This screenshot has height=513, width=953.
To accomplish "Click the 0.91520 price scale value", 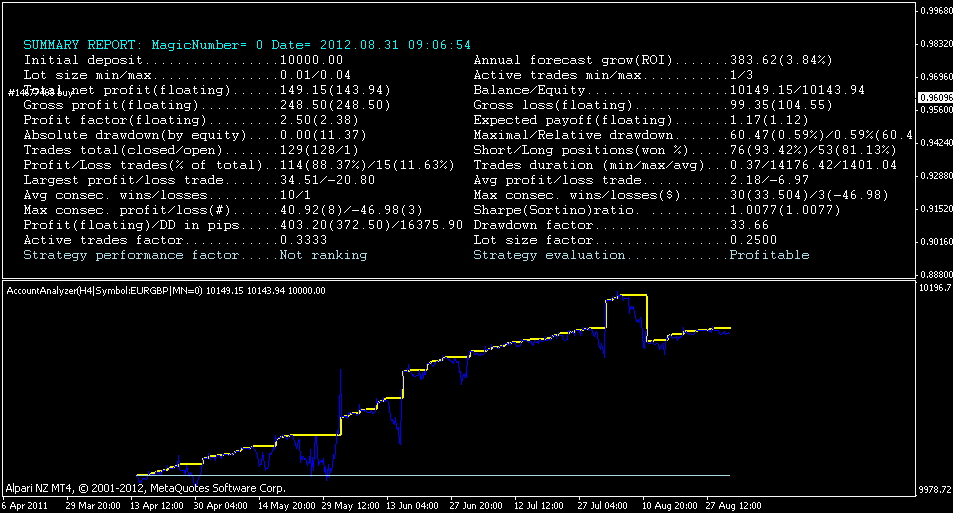I will click(936, 208).
